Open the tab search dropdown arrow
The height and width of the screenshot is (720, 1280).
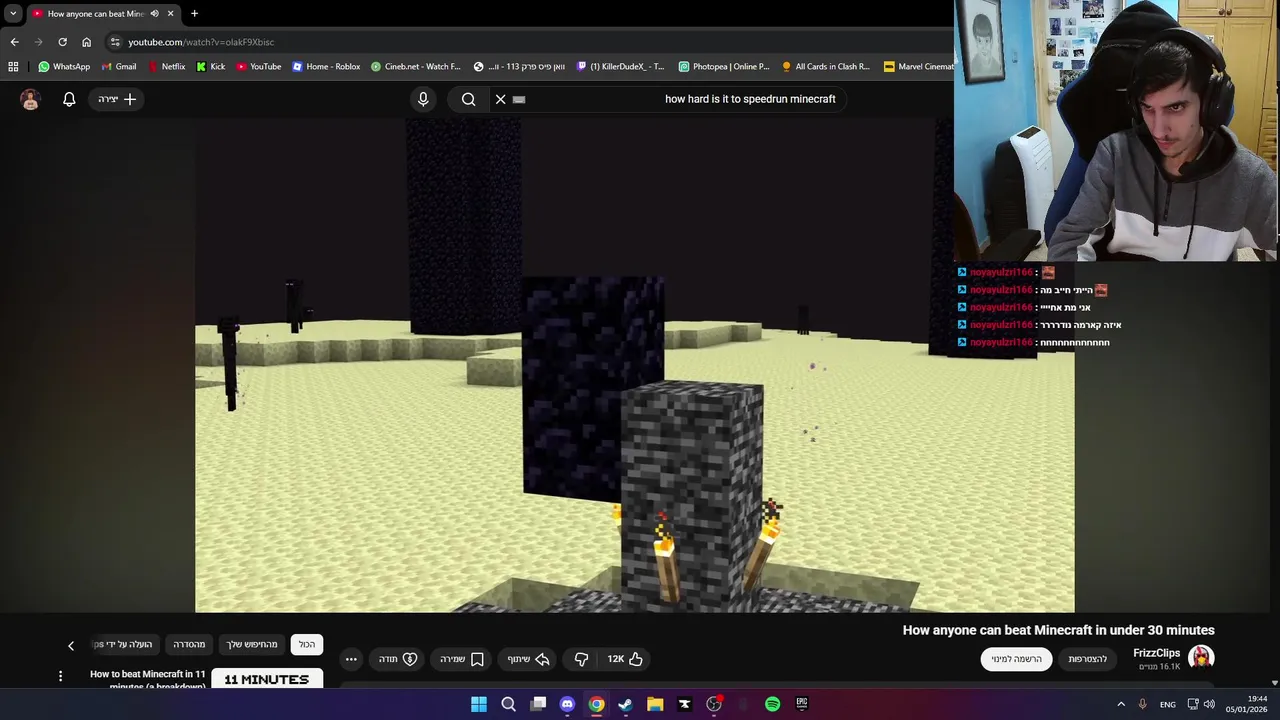tap(13, 13)
